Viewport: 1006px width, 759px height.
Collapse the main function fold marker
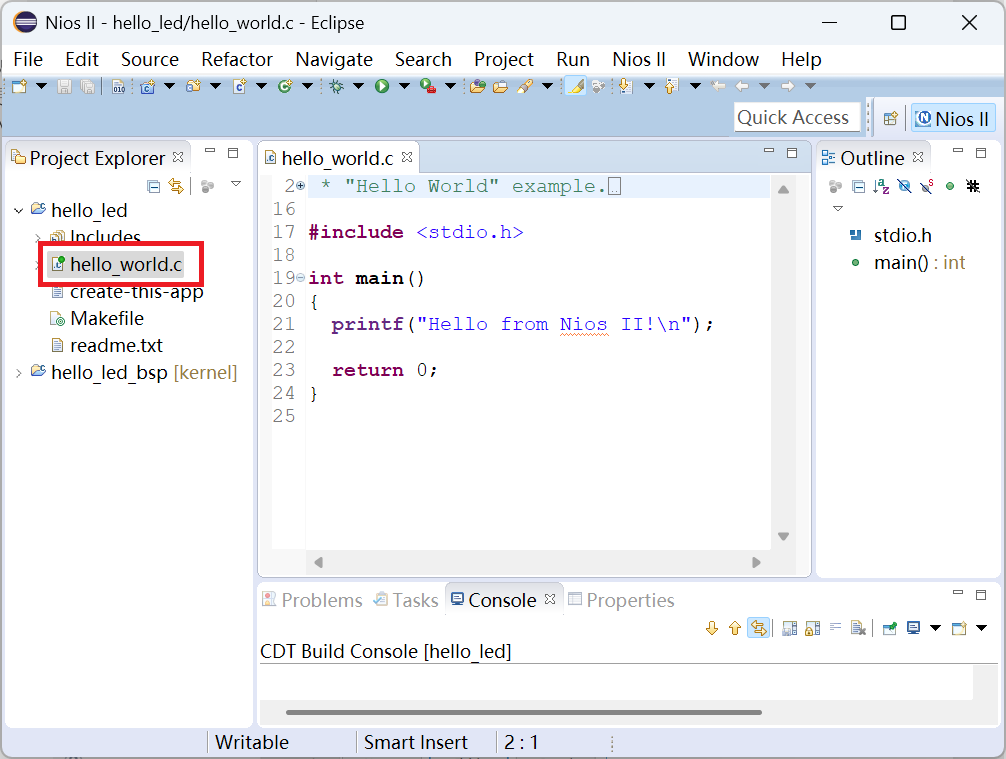[x=300, y=278]
